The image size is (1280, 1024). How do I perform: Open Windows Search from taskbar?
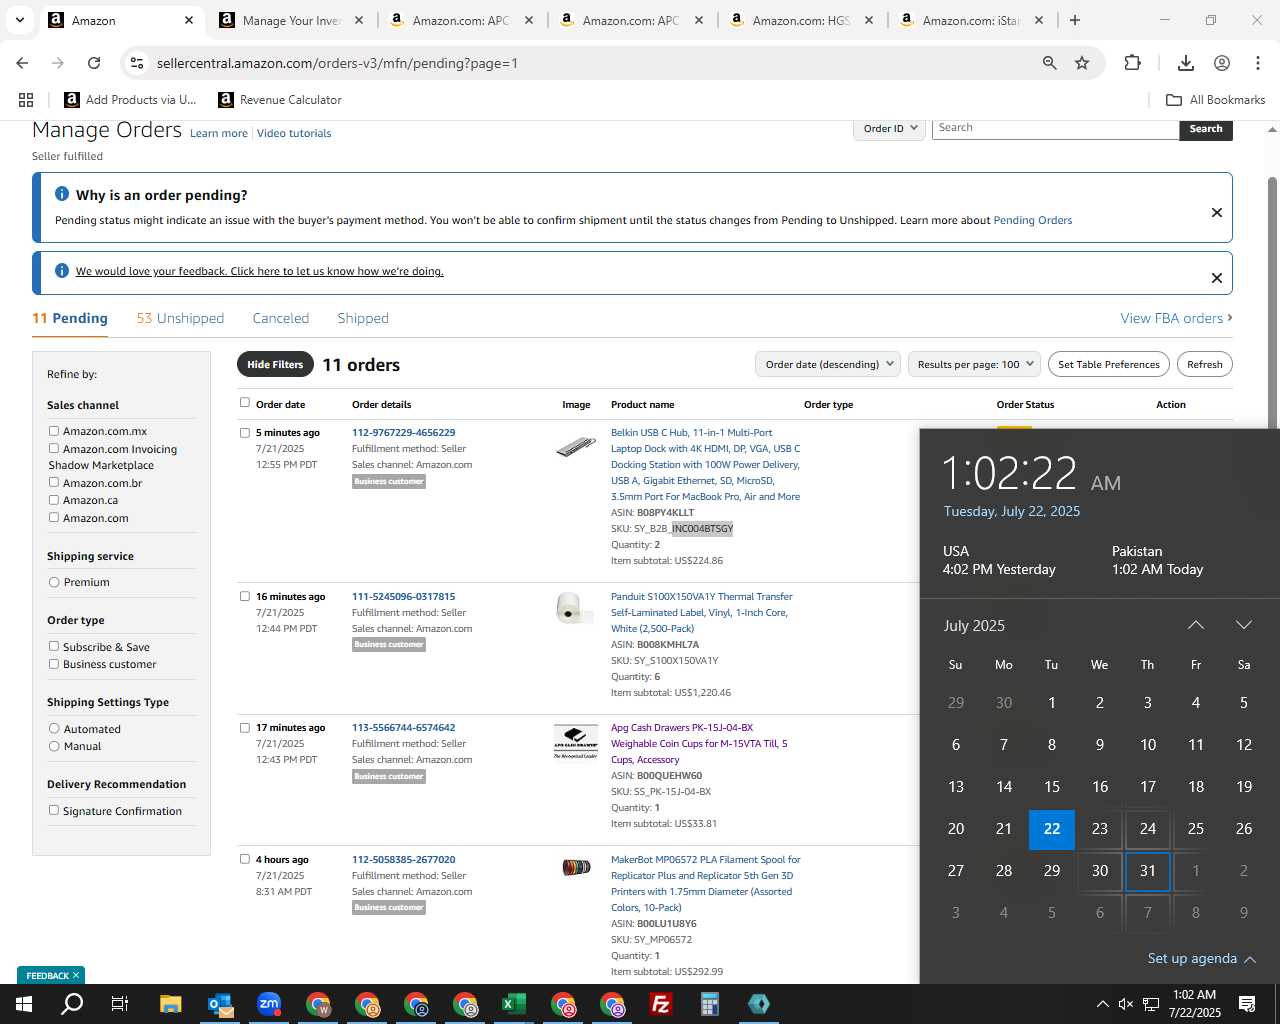pos(72,1004)
